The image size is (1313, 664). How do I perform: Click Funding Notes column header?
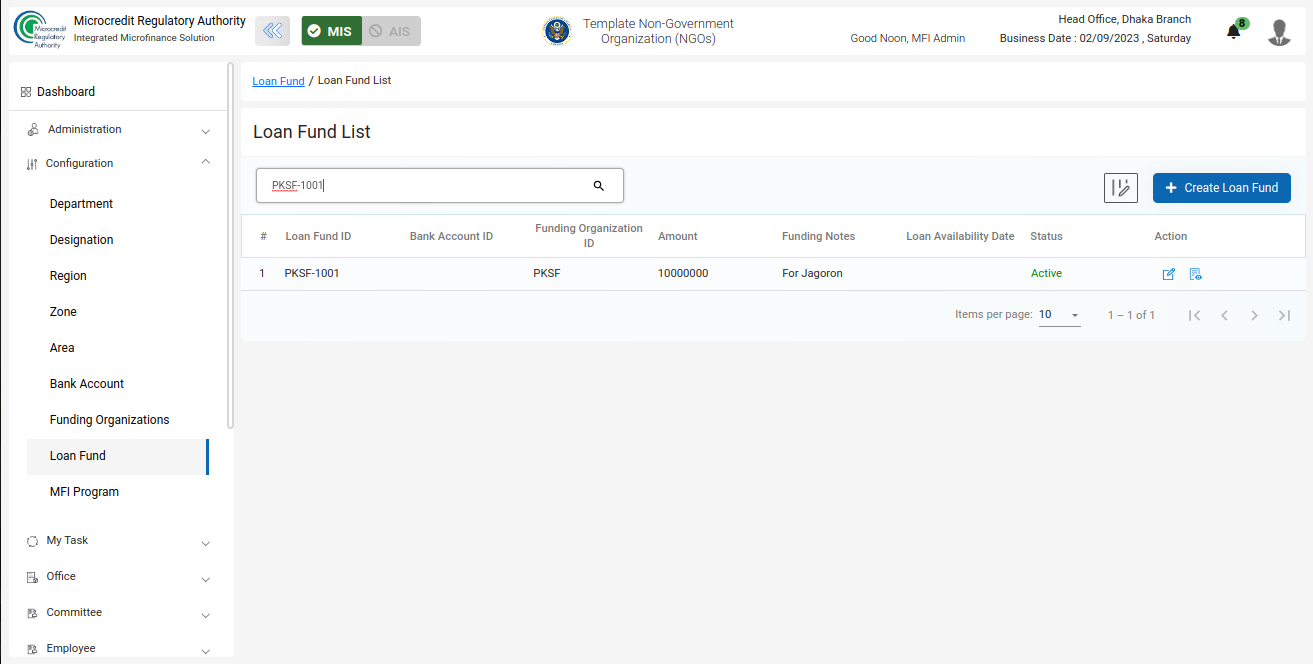pos(818,237)
